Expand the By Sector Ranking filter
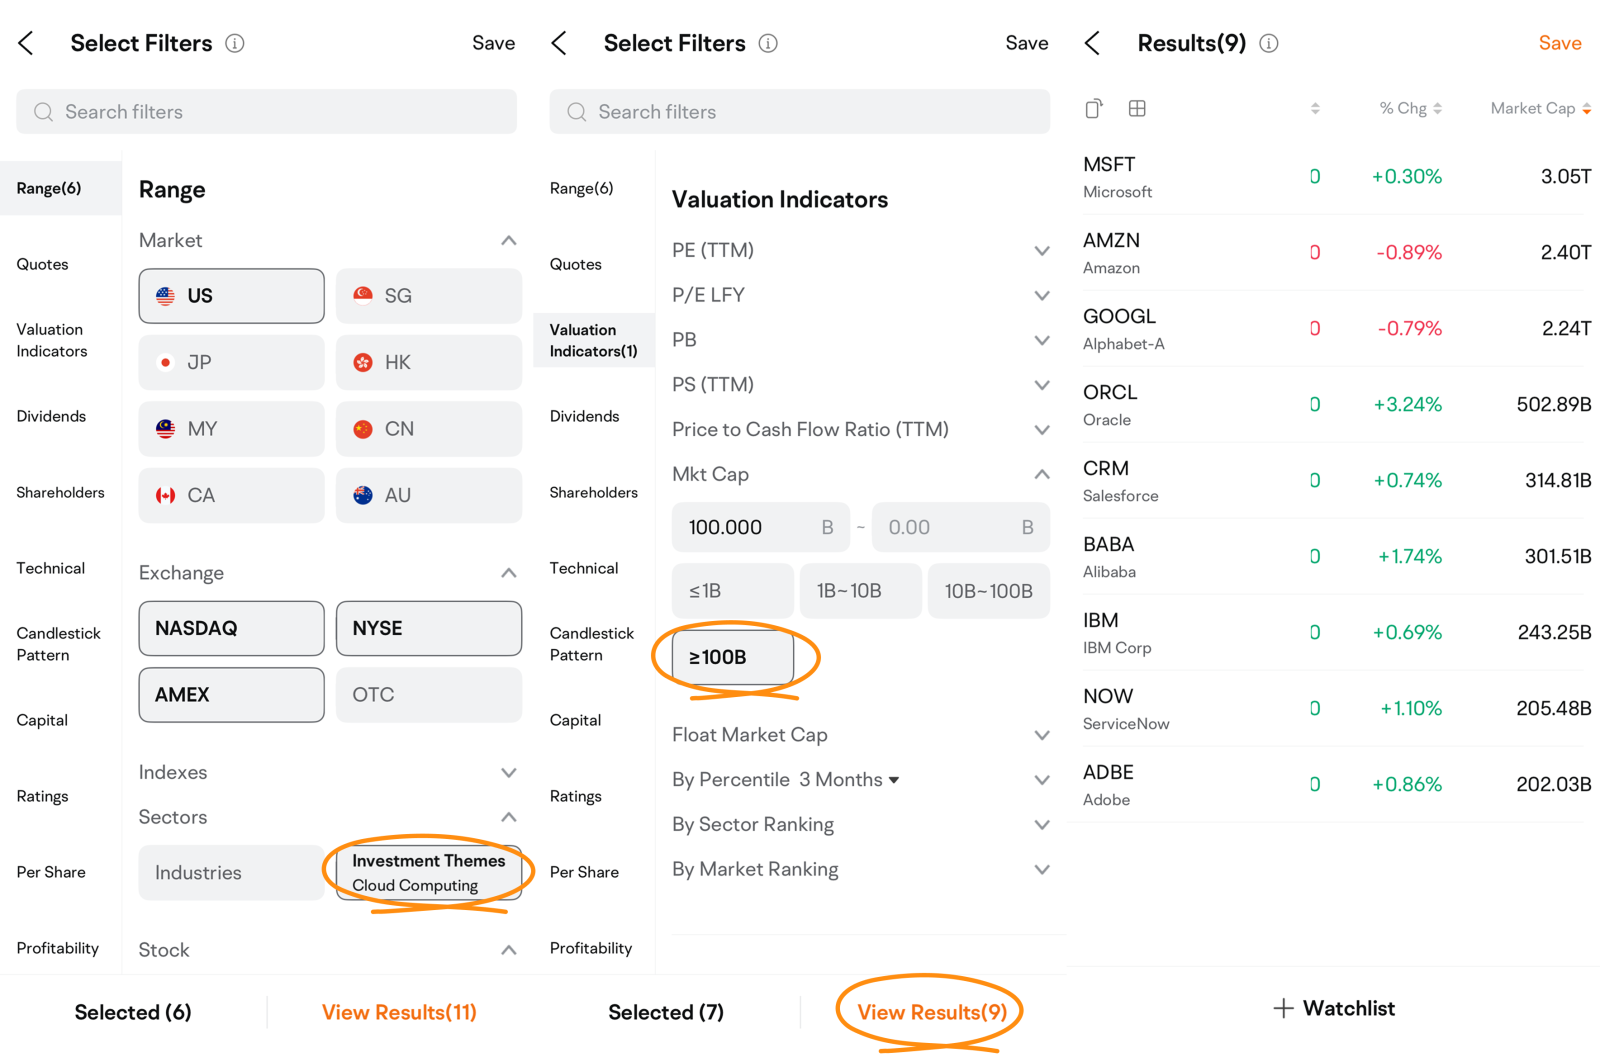 [1042, 825]
